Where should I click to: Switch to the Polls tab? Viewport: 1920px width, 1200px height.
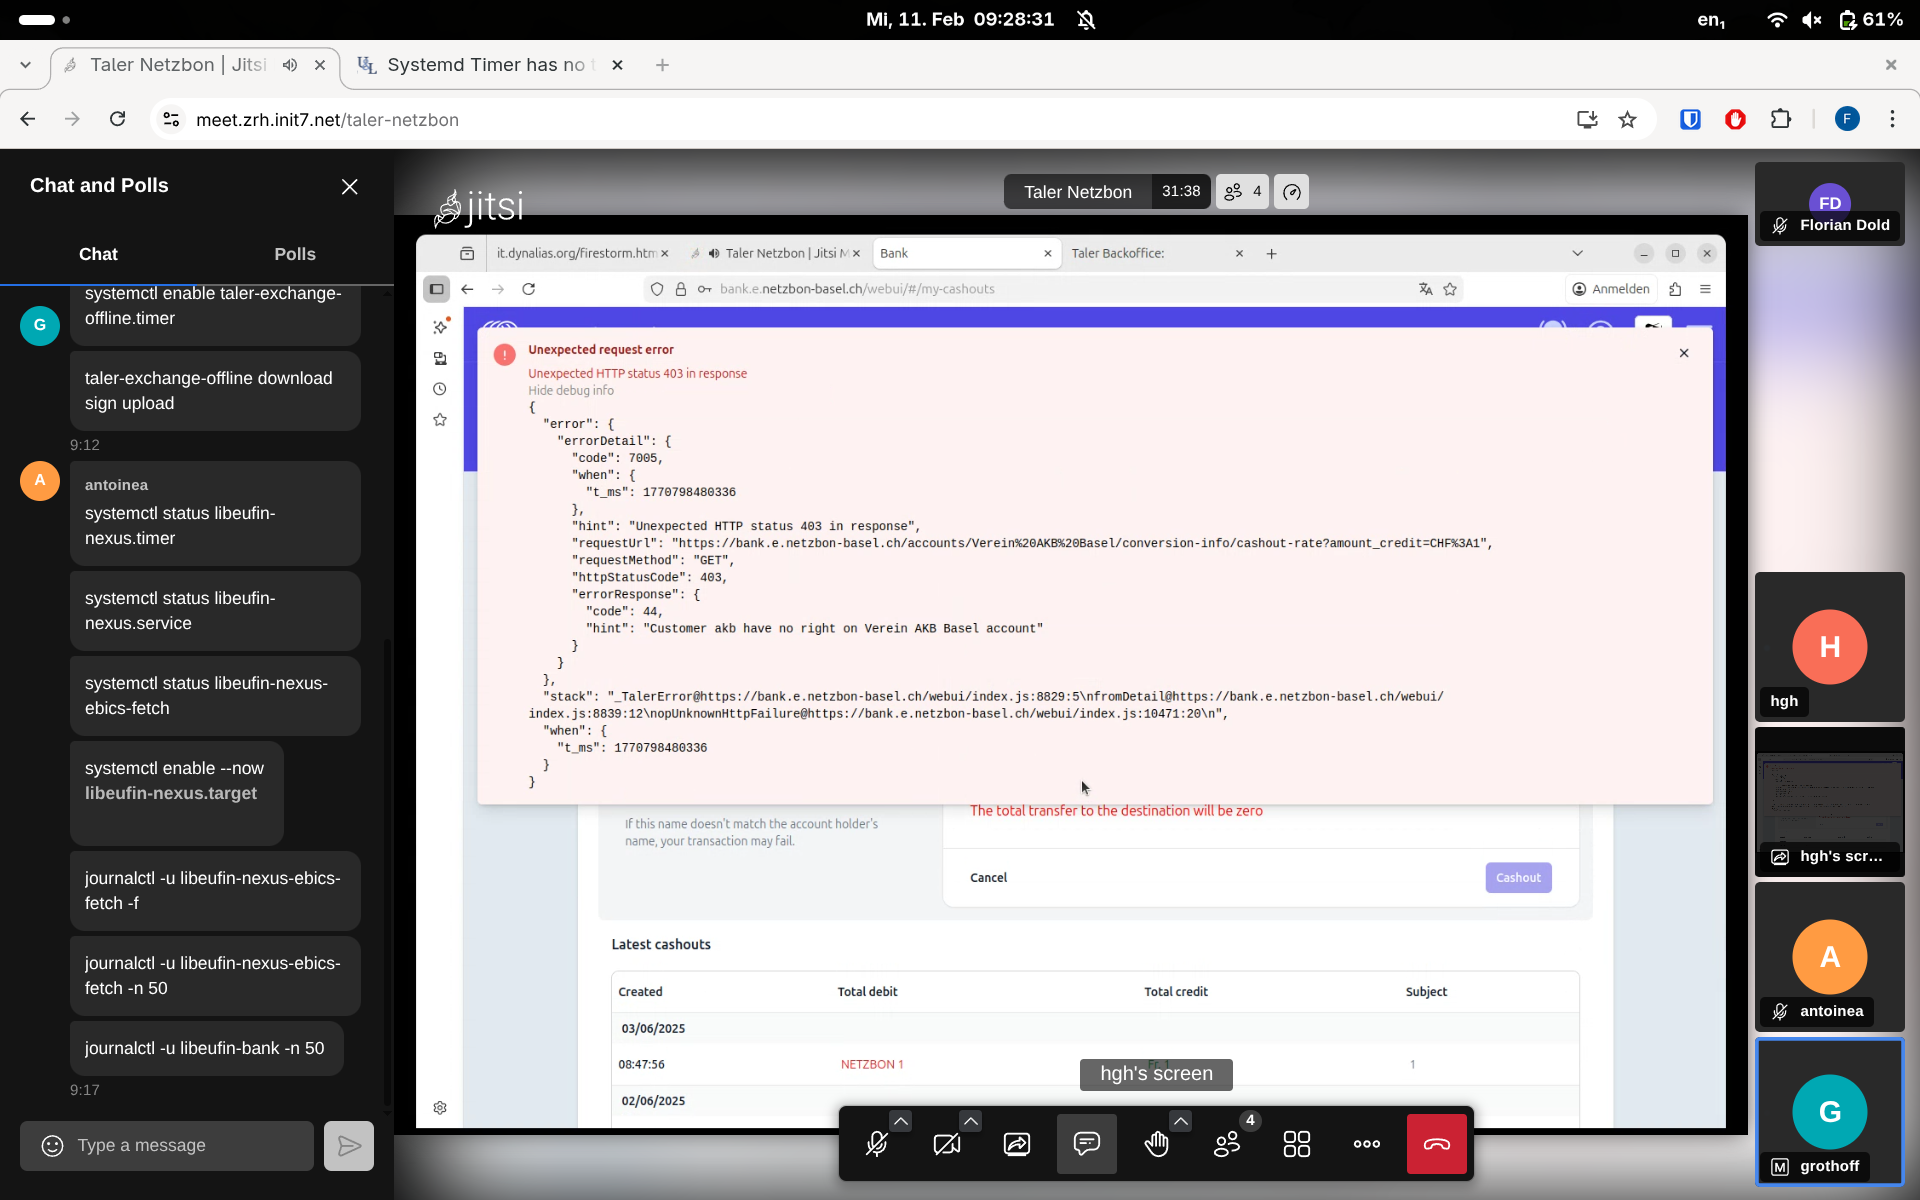pyautogui.click(x=295, y=254)
